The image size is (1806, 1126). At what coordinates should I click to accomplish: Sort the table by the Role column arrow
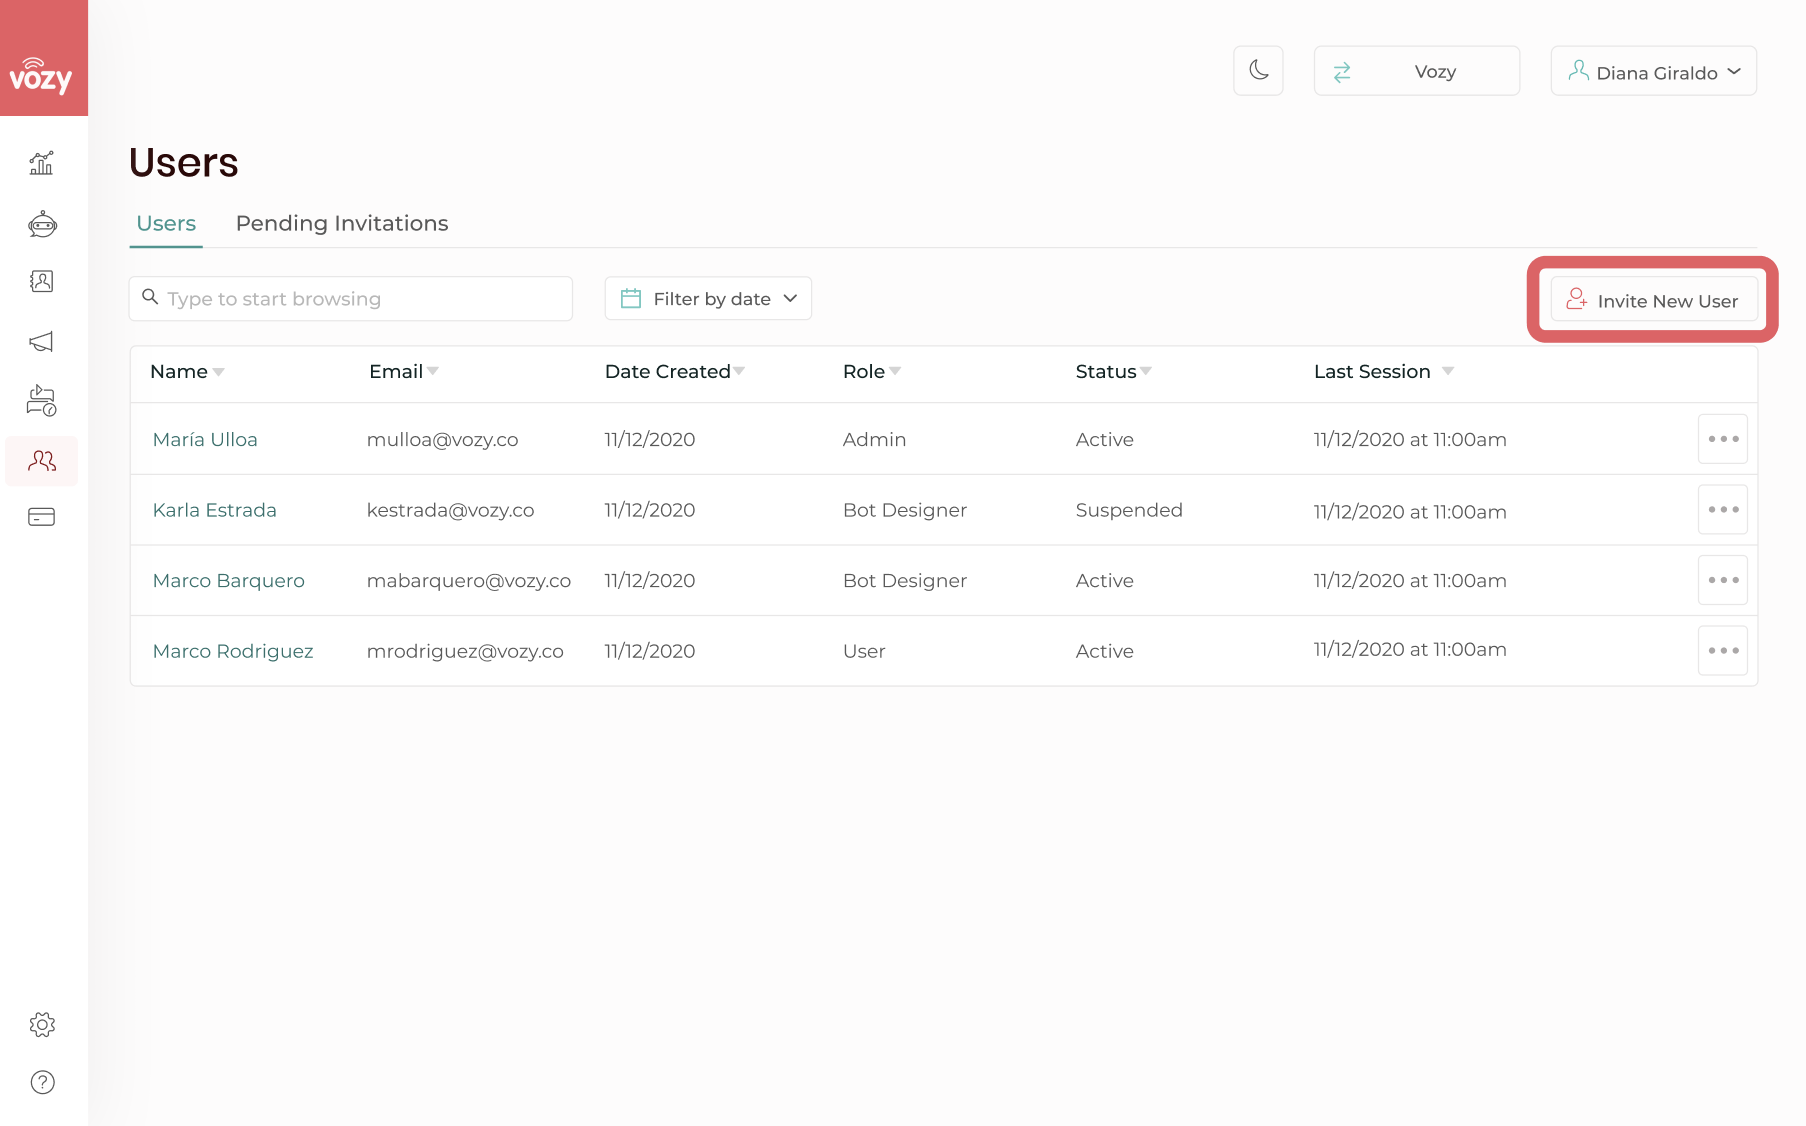point(895,371)
